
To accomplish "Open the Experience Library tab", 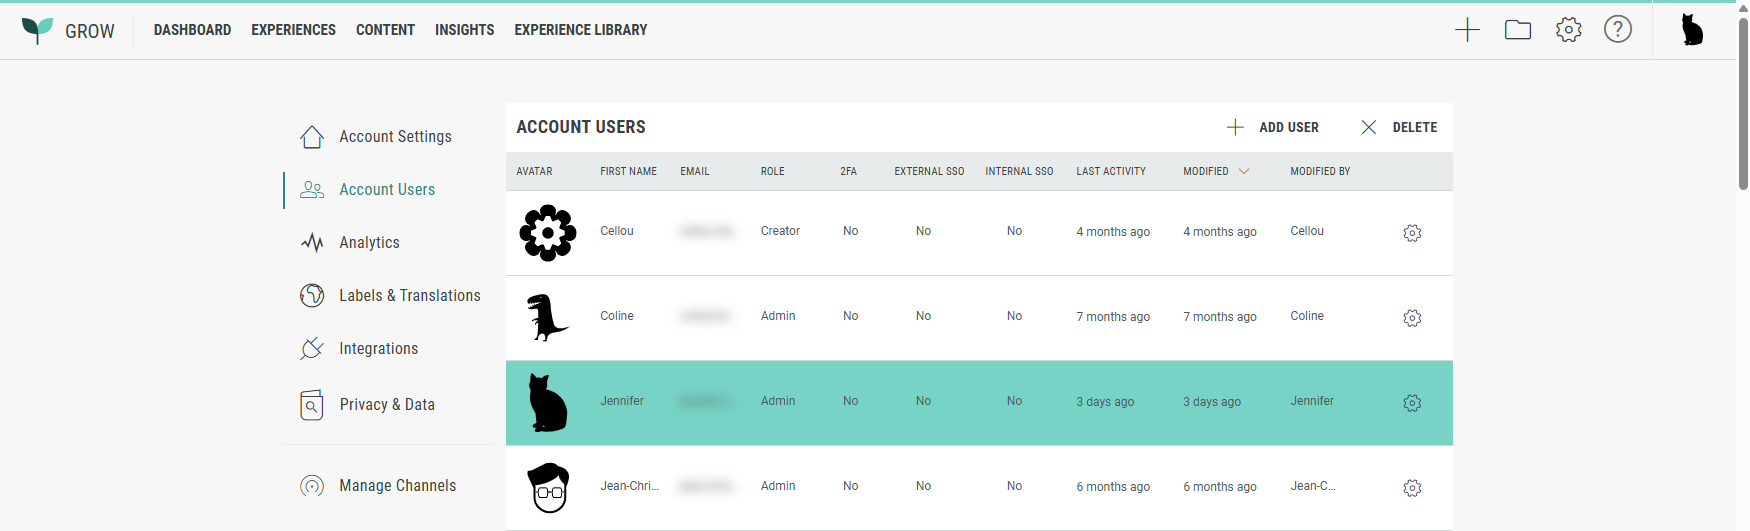I will [x=580, y=30].
